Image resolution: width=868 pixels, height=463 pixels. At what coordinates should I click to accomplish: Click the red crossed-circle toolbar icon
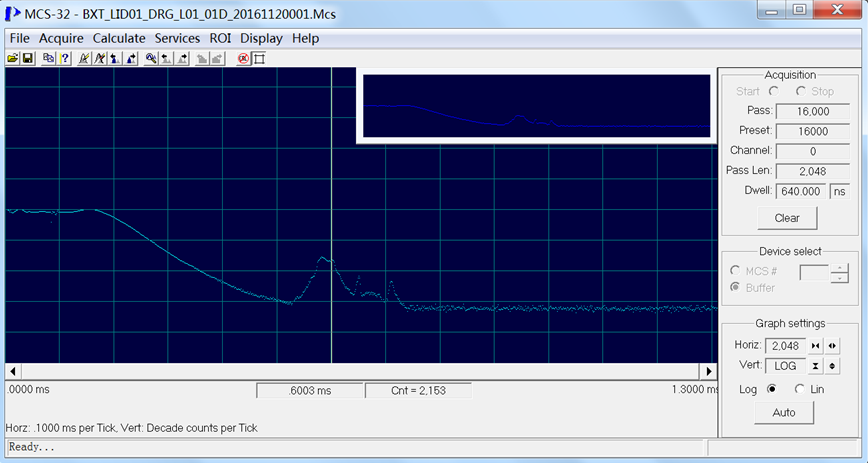pos(243,58)
